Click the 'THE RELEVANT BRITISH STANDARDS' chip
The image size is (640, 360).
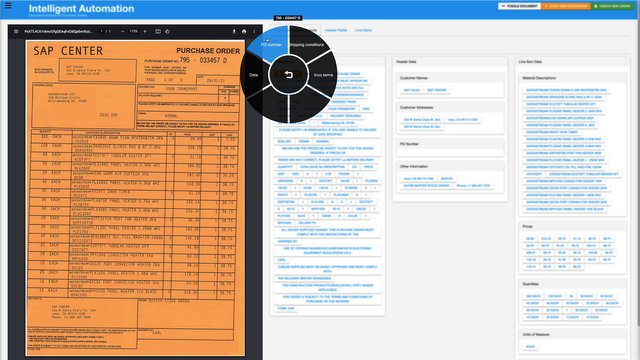(304, 278)
